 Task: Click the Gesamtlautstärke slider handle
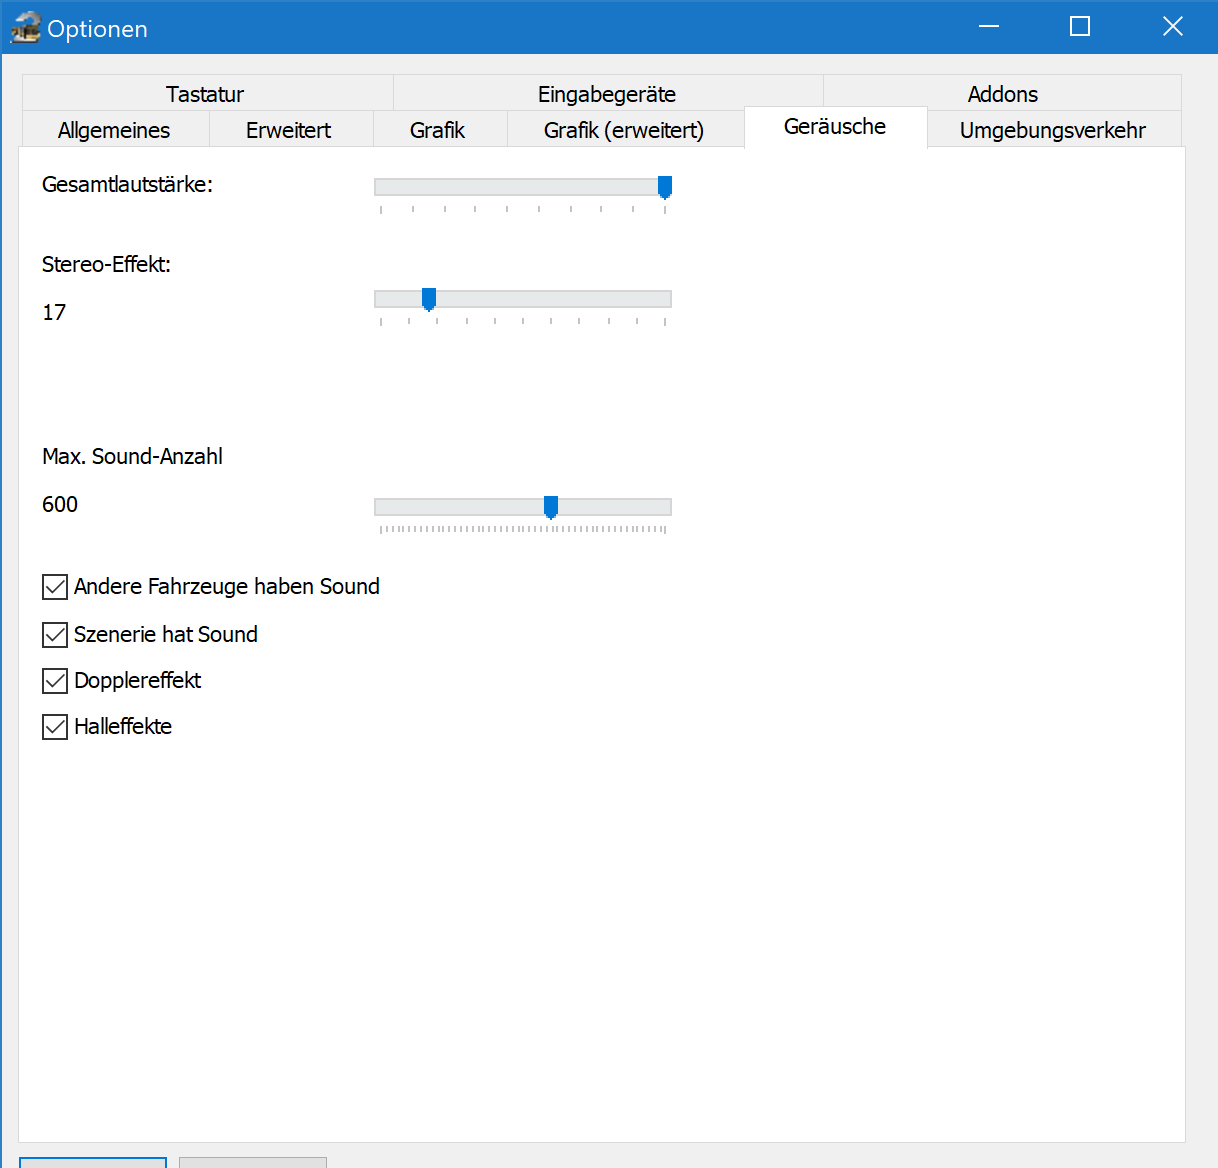point(665,187)
